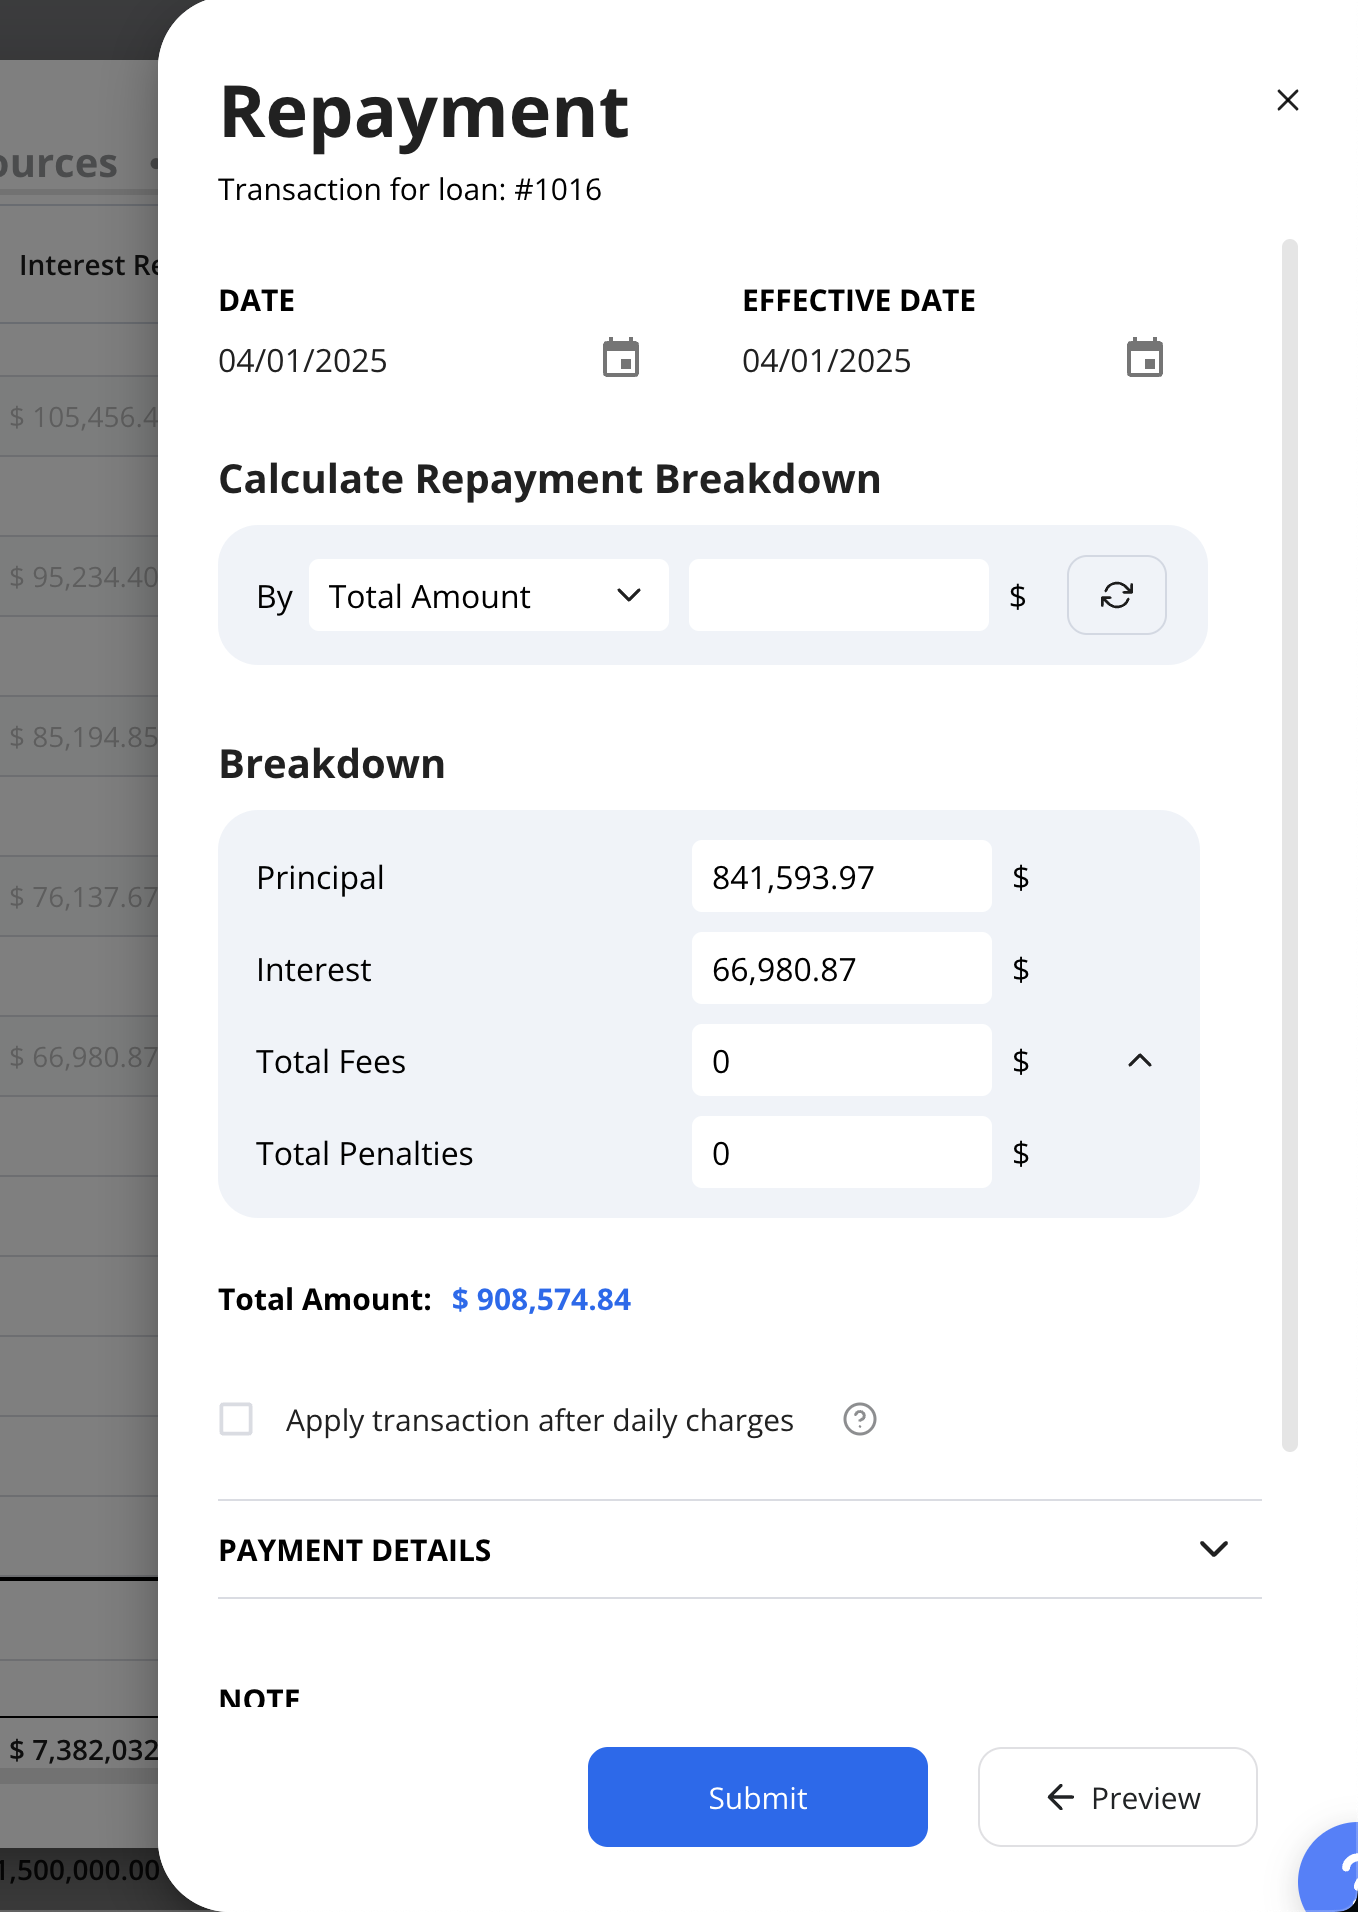The width and height of the screenshot is (1358, 1912).
Task: Open the Effective Date calendar icon
Action: 1145,358
